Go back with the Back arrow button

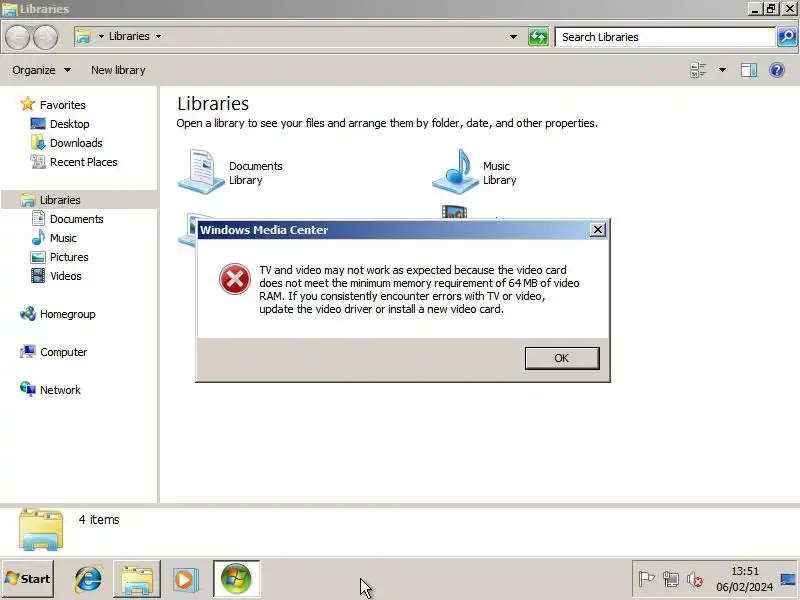click(x=17, y=37)
